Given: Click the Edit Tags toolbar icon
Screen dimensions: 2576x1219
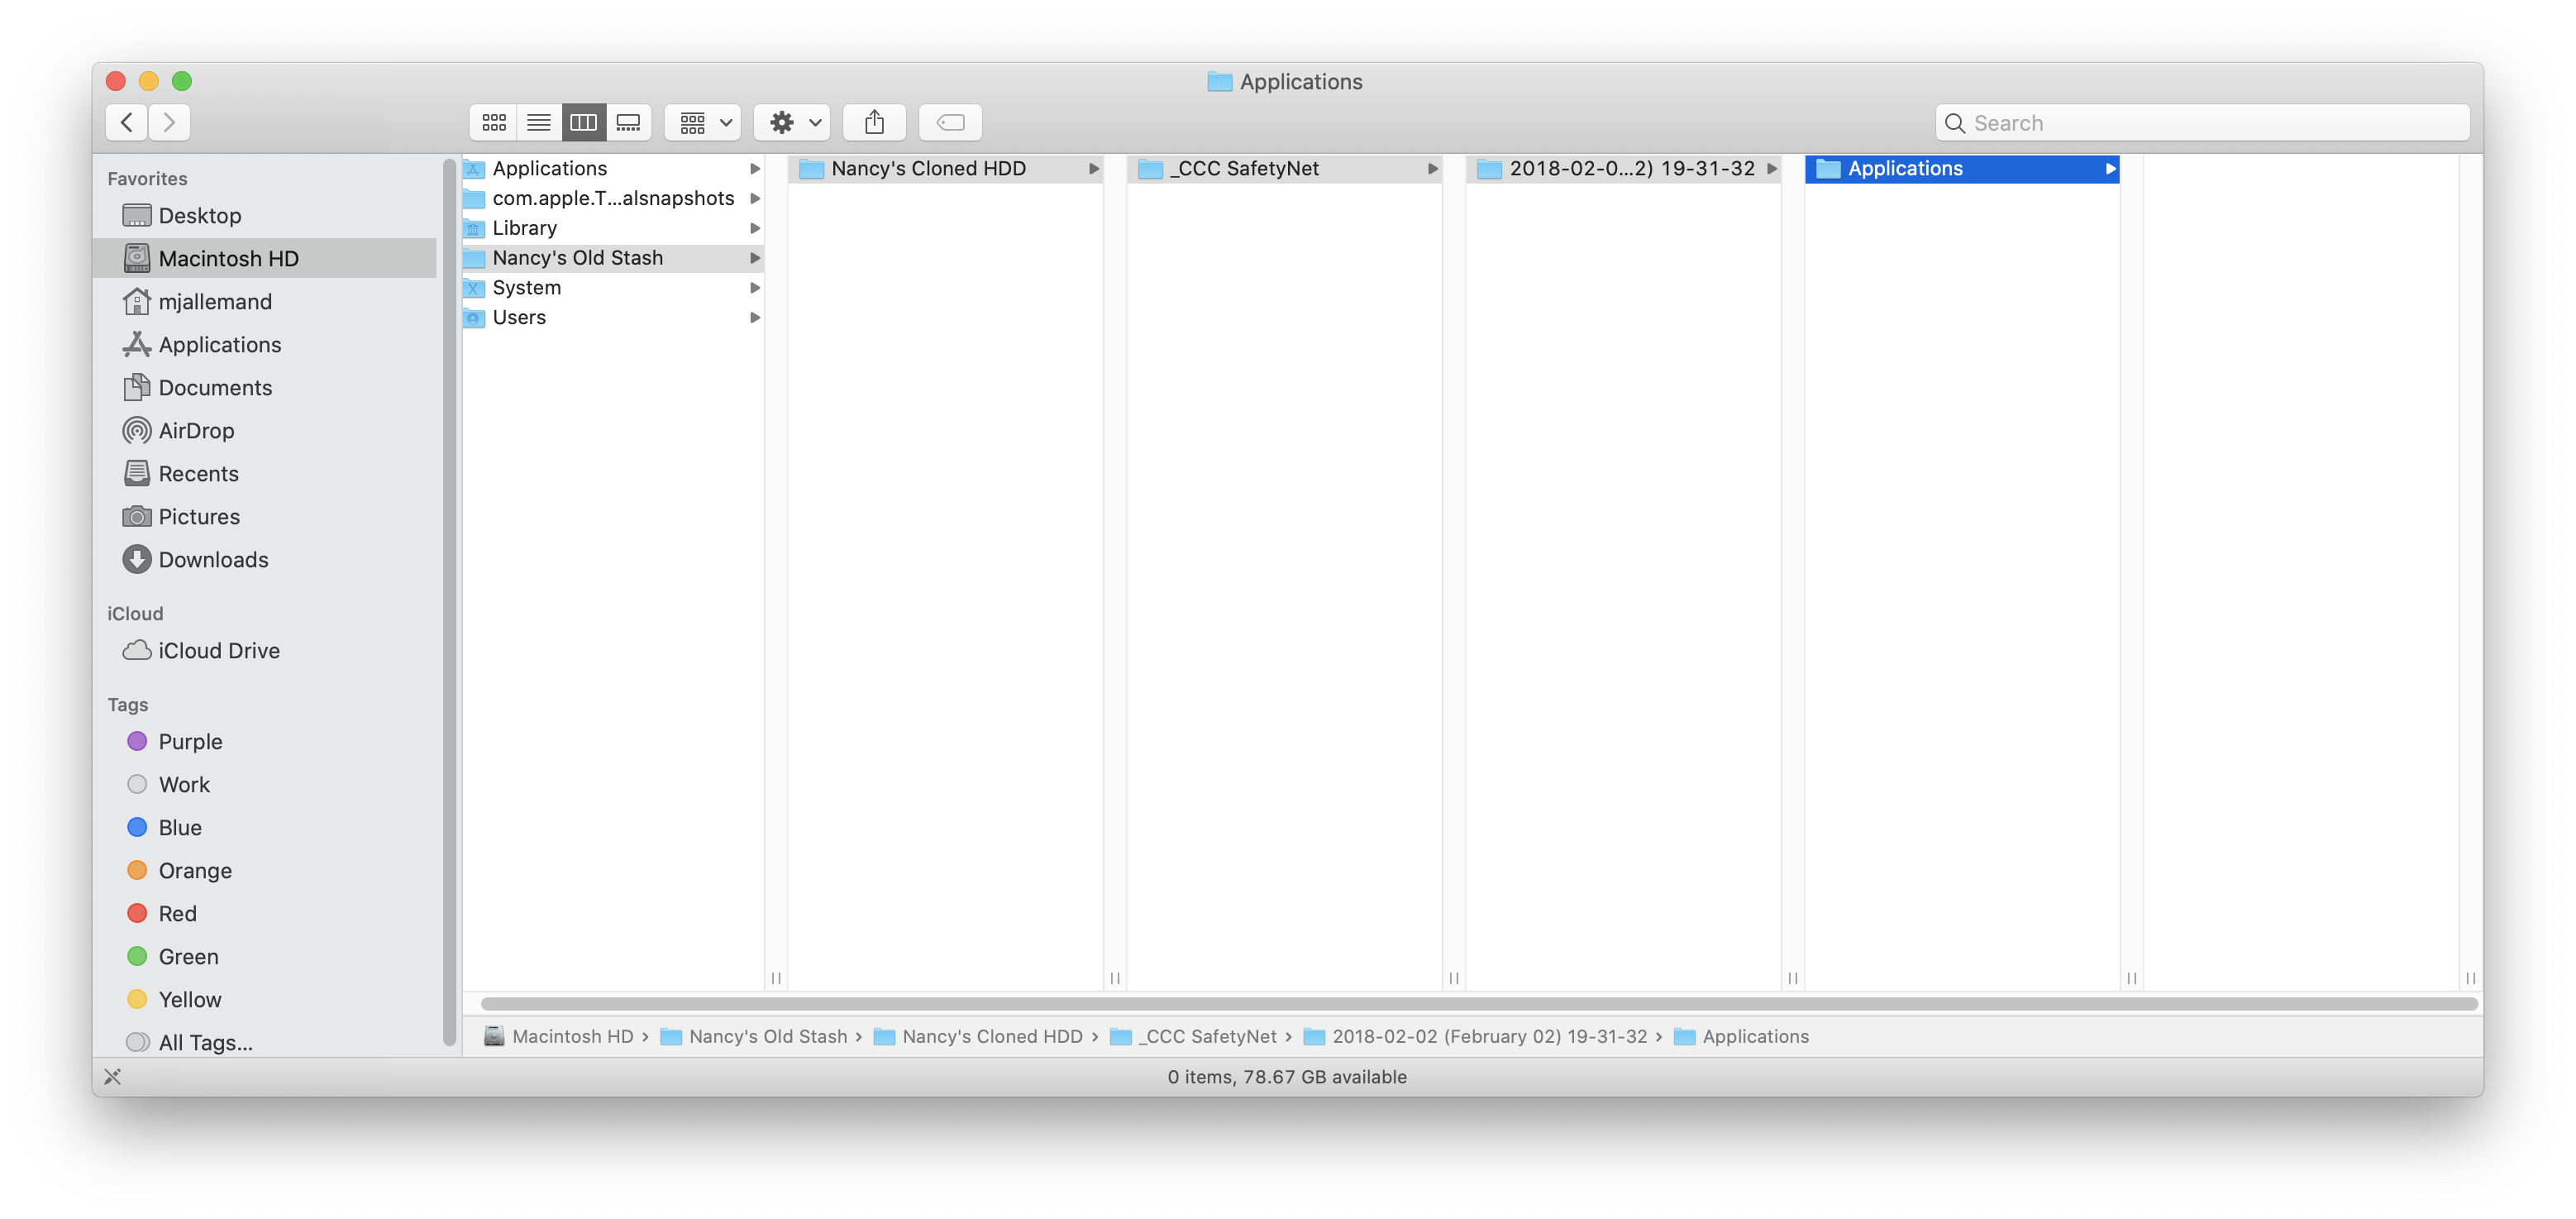Looking at the screenshot, I should (950, 122).
